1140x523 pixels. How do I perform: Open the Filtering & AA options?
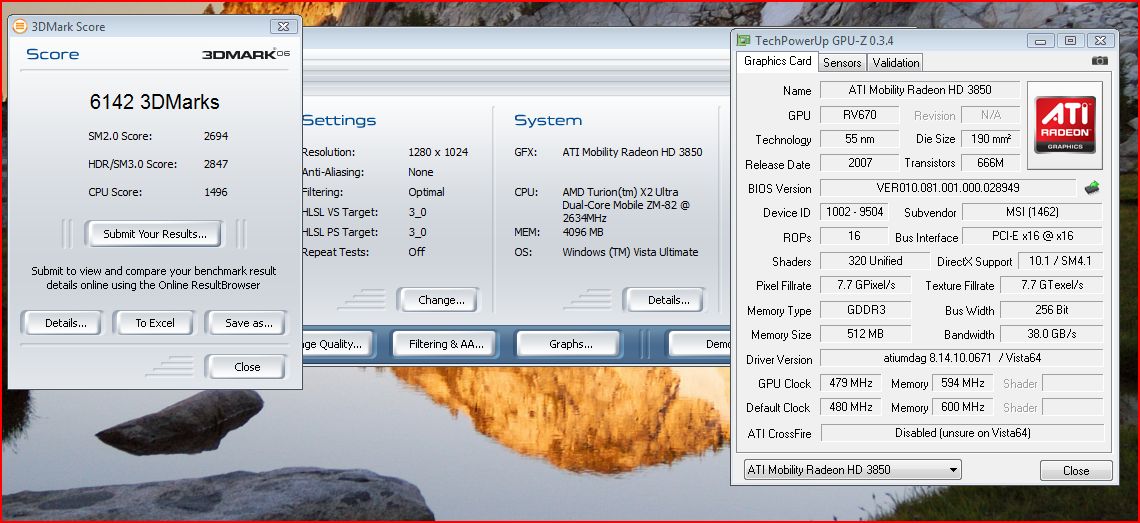(446, 344)
